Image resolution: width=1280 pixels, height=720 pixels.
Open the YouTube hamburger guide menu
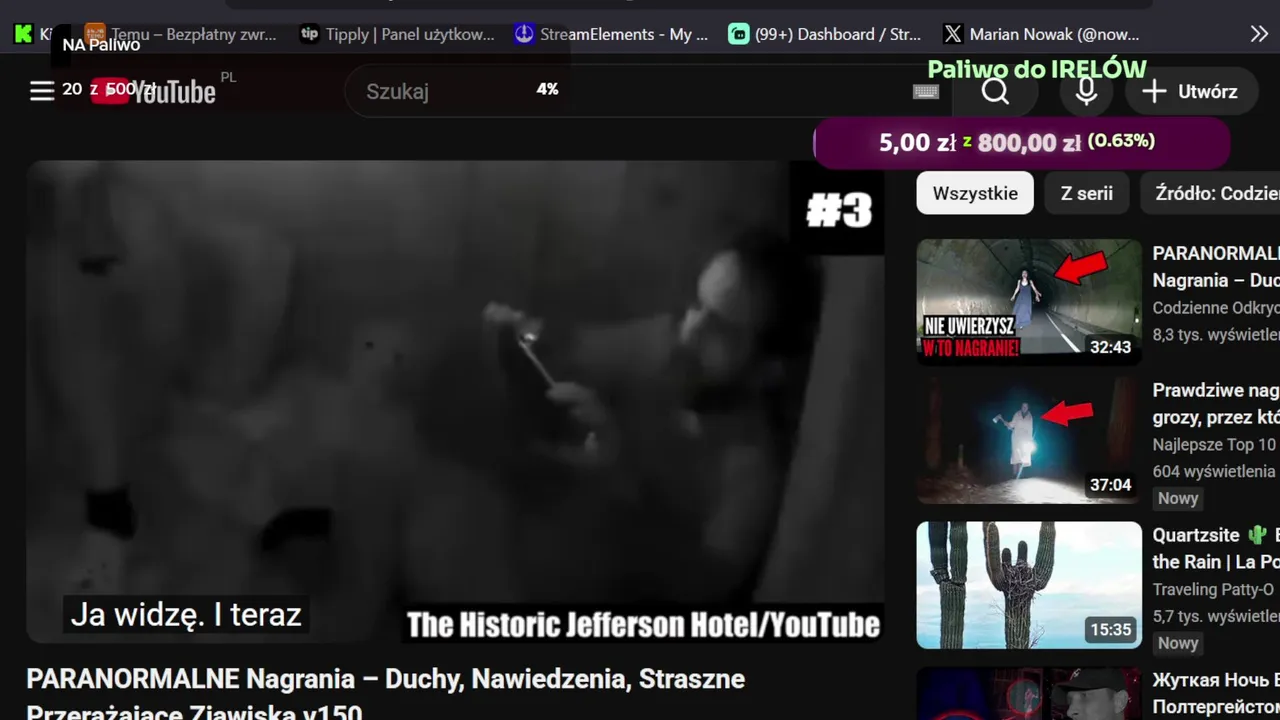tap(42, 91)
